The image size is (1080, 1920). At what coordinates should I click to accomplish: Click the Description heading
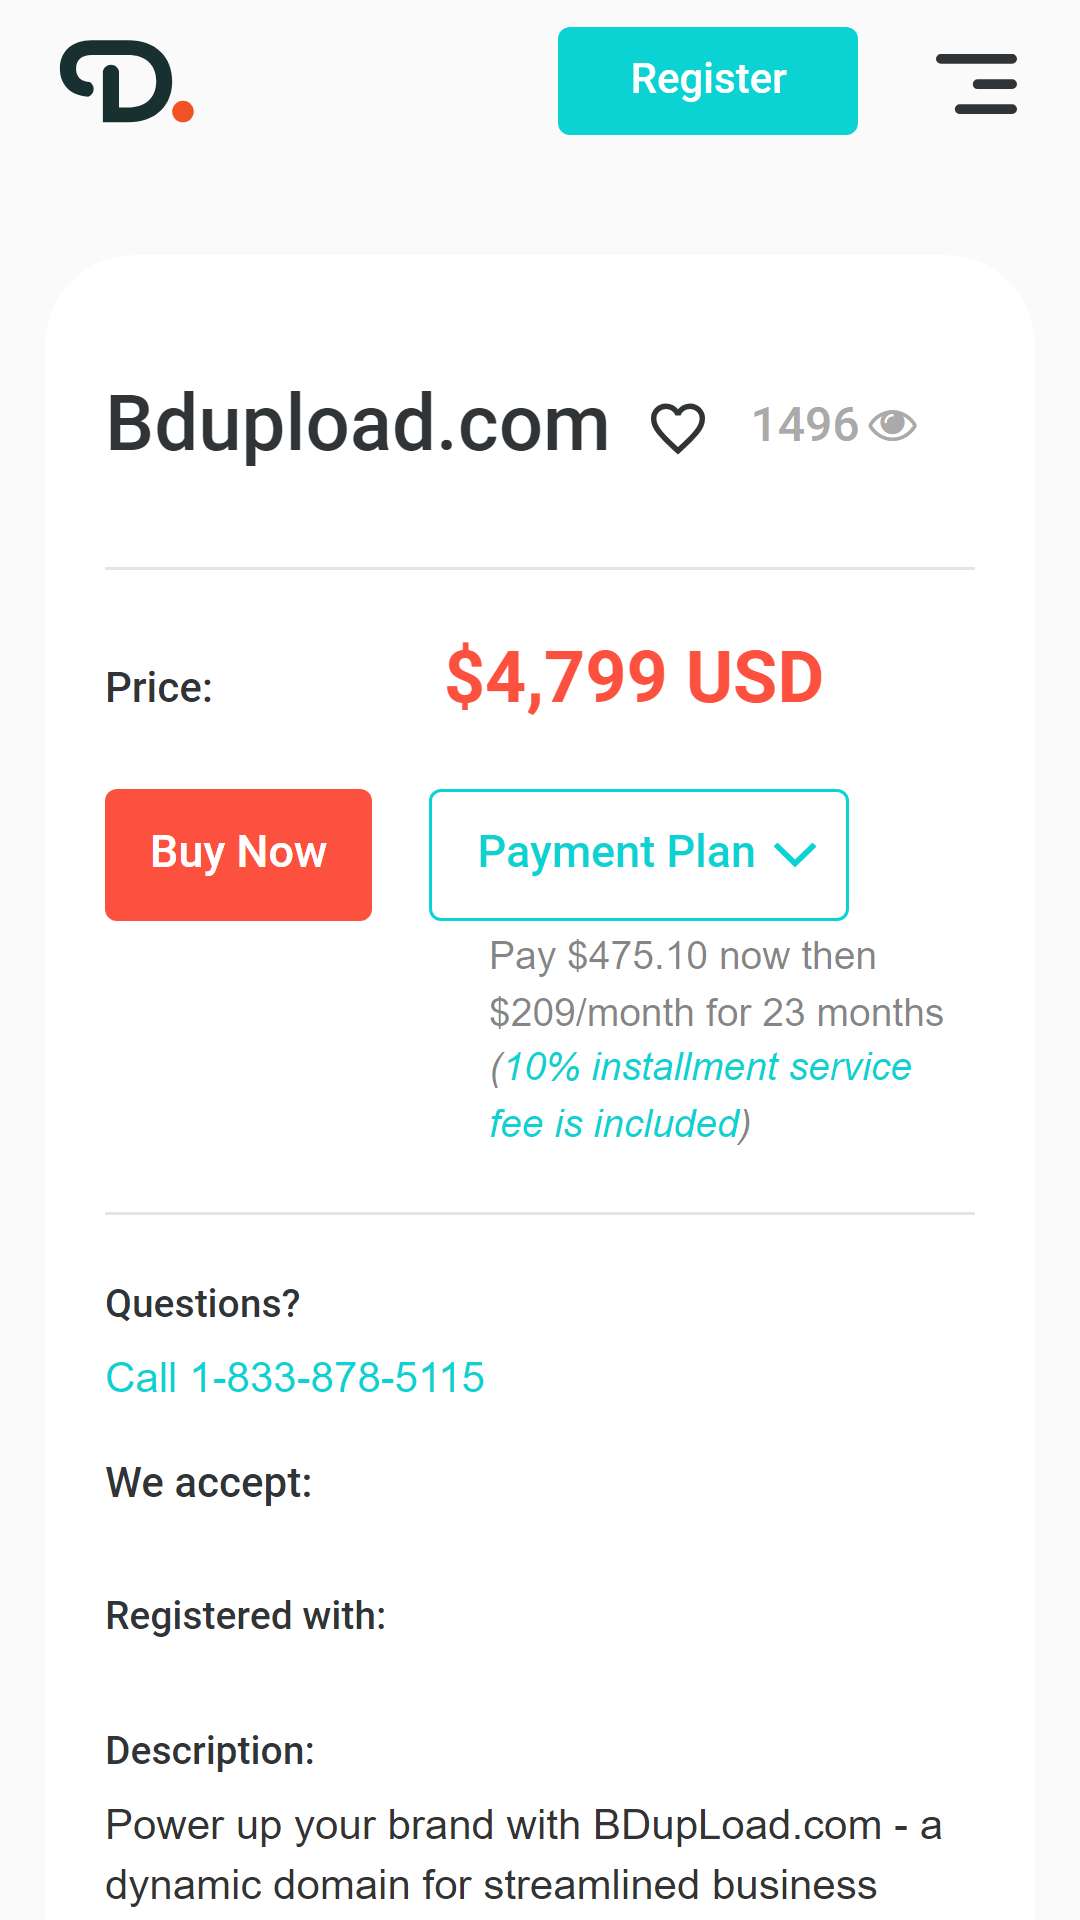point(210,1751)
